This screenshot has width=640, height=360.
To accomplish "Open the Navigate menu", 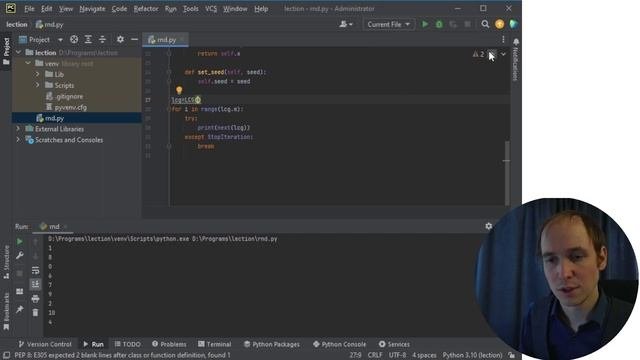I will point(92,9).
